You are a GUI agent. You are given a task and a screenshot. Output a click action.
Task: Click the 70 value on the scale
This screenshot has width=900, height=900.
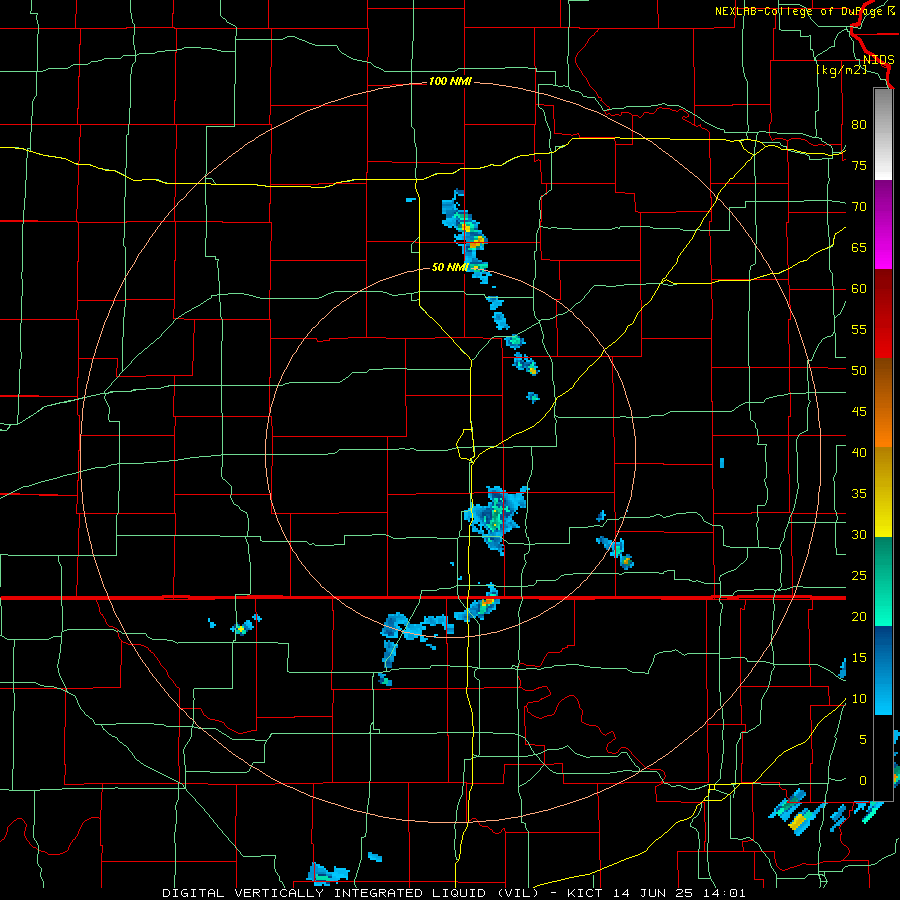(x=859, y=207)
